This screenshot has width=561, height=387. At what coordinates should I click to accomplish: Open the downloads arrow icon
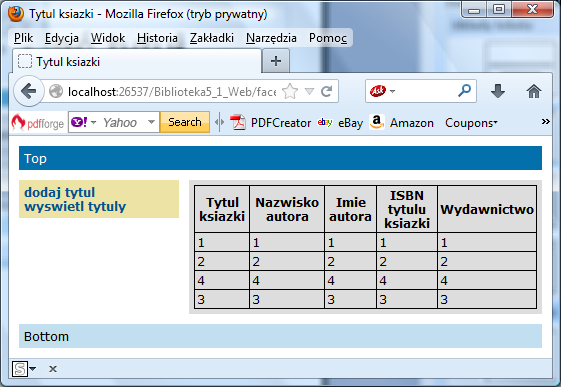[498, 91]
